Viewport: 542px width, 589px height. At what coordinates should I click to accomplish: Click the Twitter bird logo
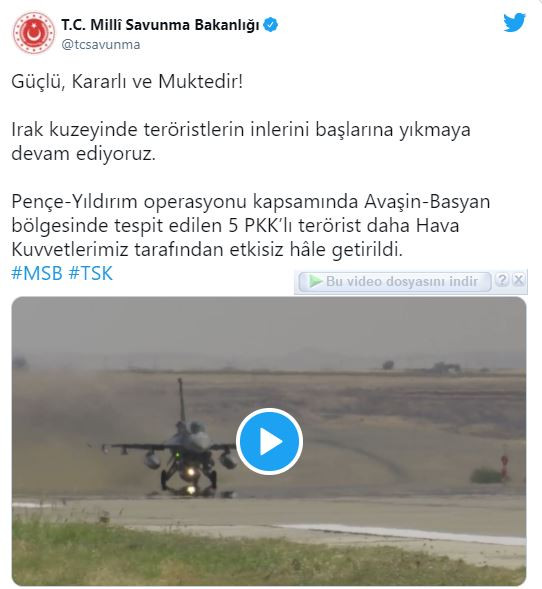tap(514, 23)
